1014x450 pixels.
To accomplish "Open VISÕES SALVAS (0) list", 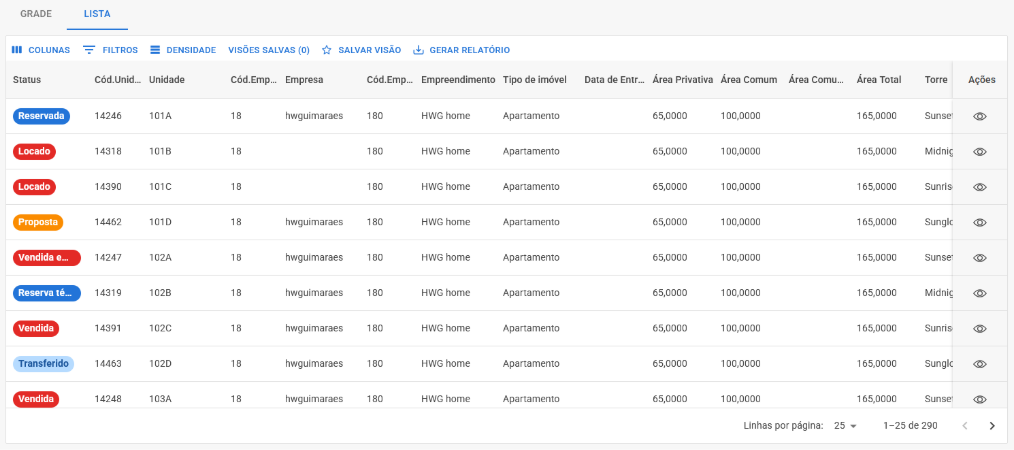I will tap(269, 50).
